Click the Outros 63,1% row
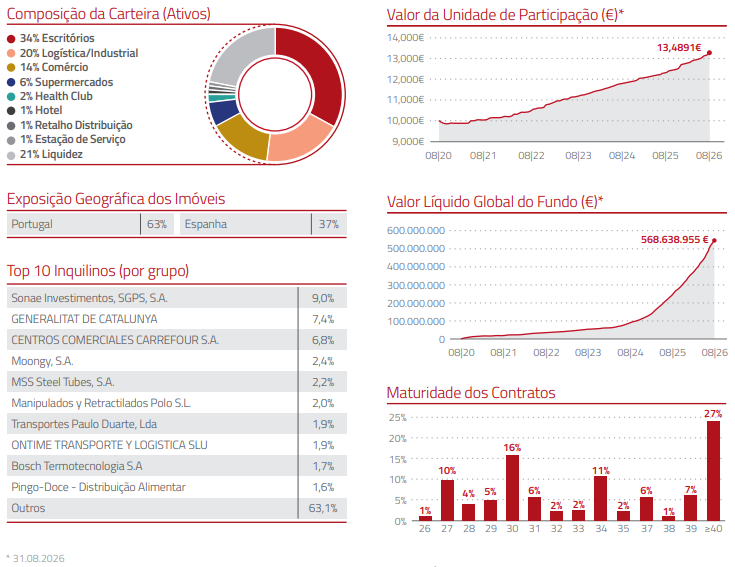This screenshot has height=567, width=735. [177, 508]
